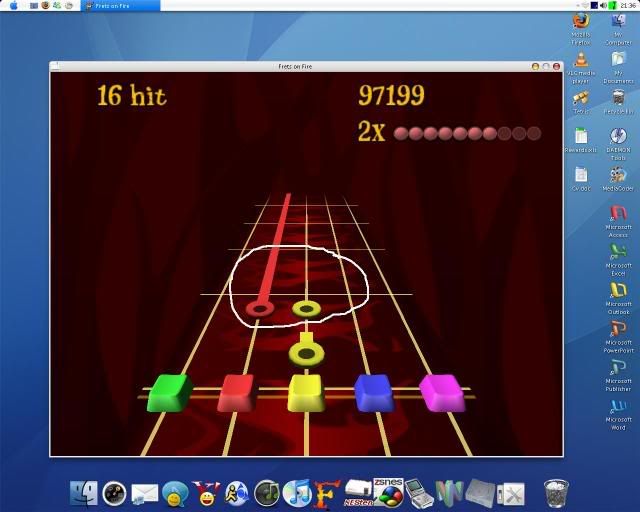Open Nintendo 64 emulator dock icon

click(x=449, y=493)
